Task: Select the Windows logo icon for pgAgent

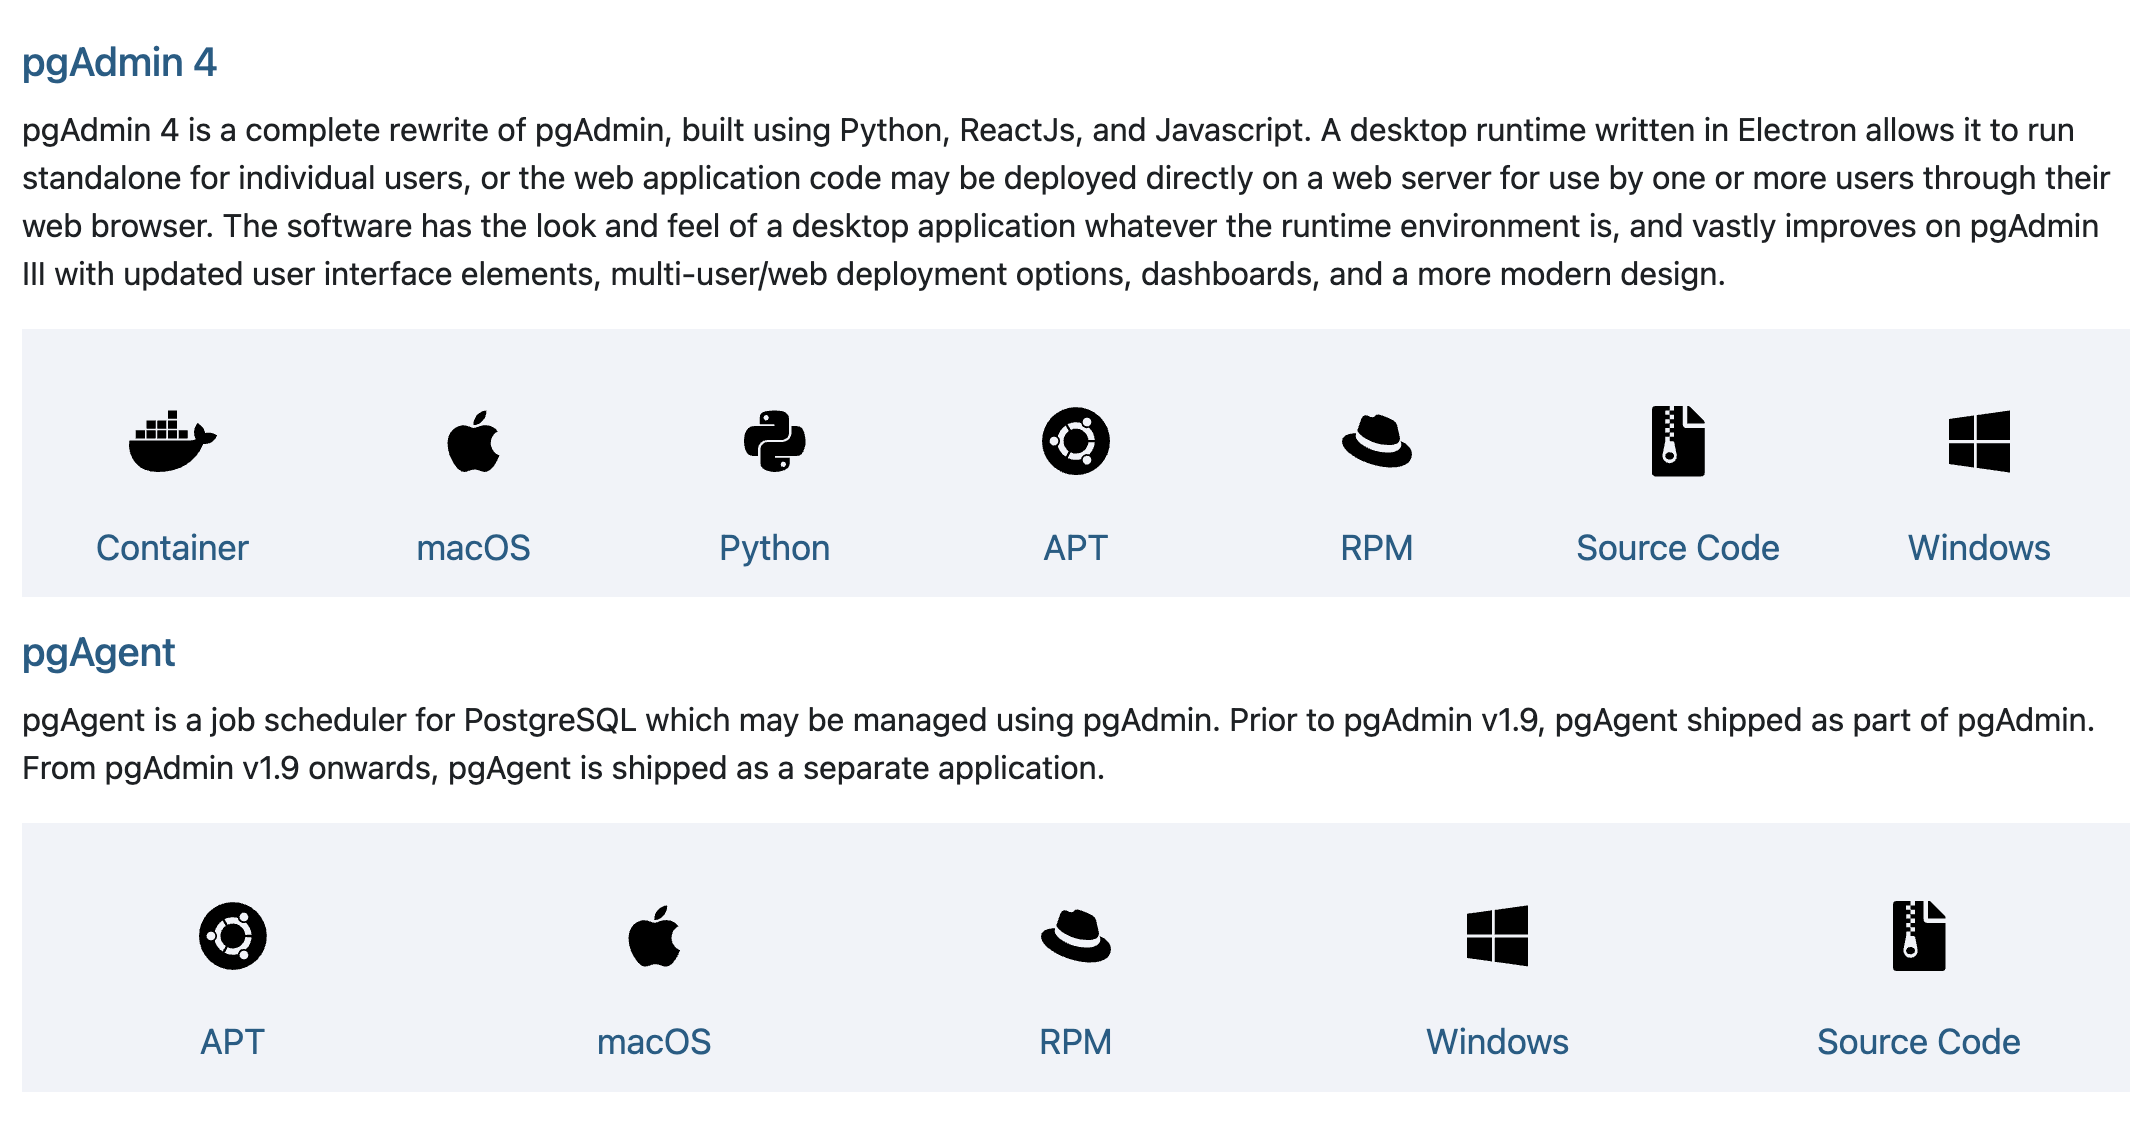Action: pos(1497,937)
